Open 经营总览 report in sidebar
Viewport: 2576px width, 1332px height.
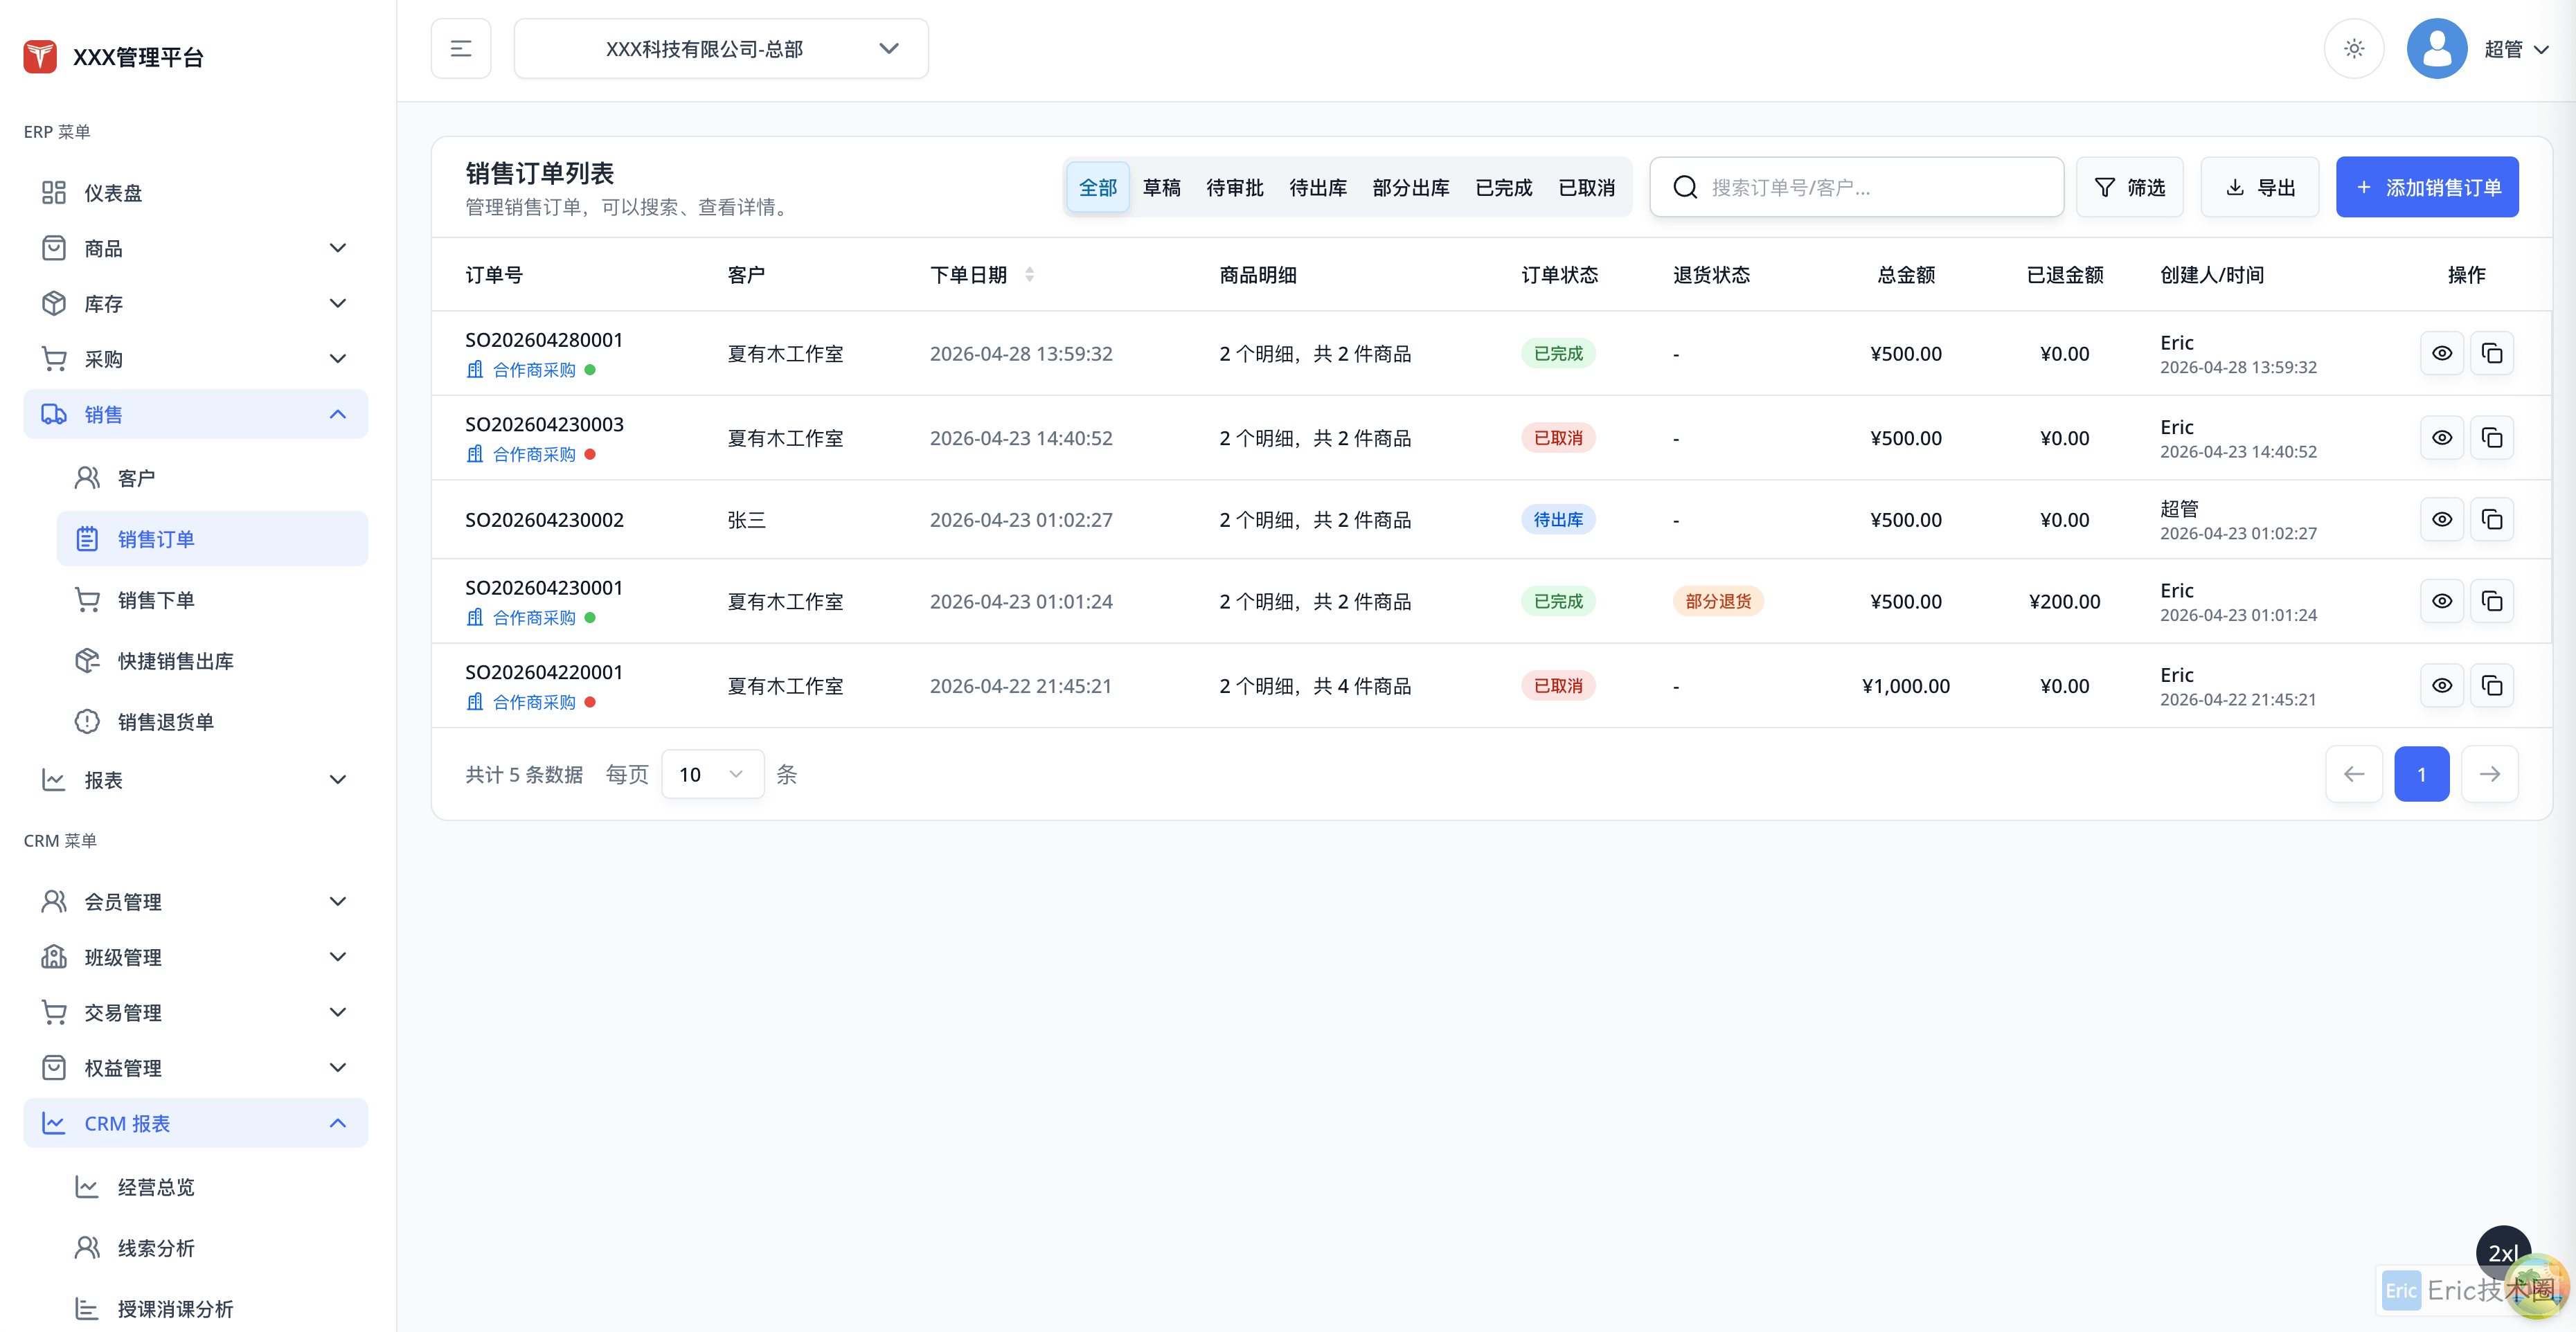click(212, 1187)
